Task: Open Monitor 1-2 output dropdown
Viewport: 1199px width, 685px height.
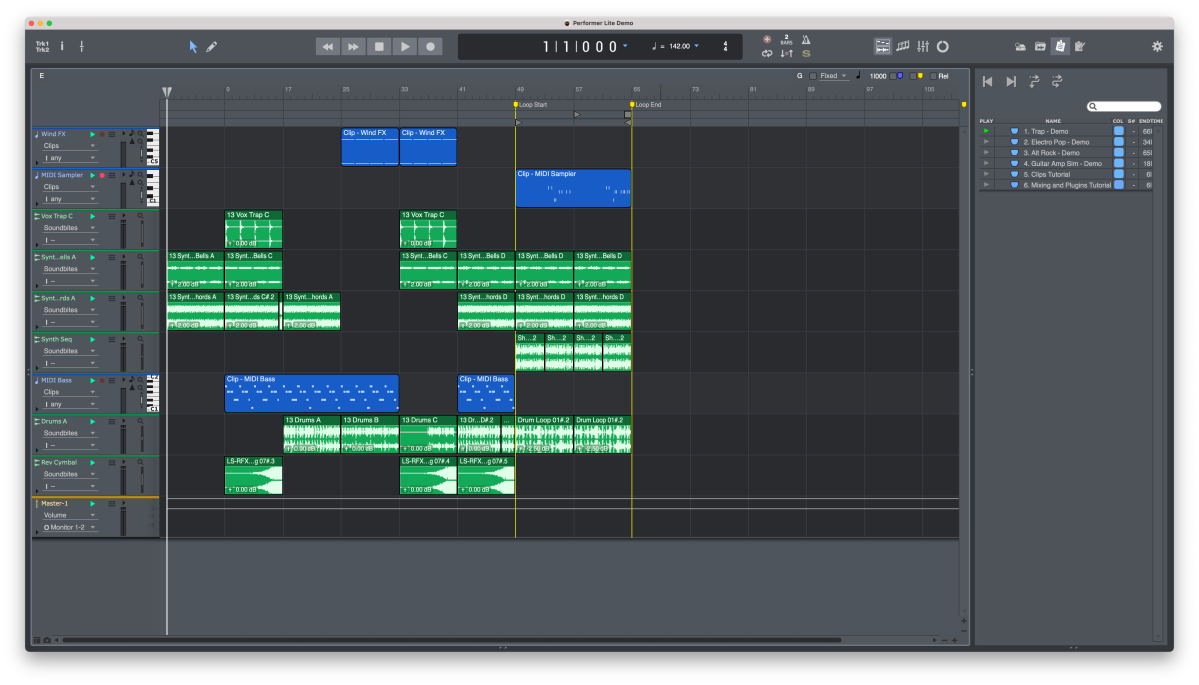Action: coord(69,528)
